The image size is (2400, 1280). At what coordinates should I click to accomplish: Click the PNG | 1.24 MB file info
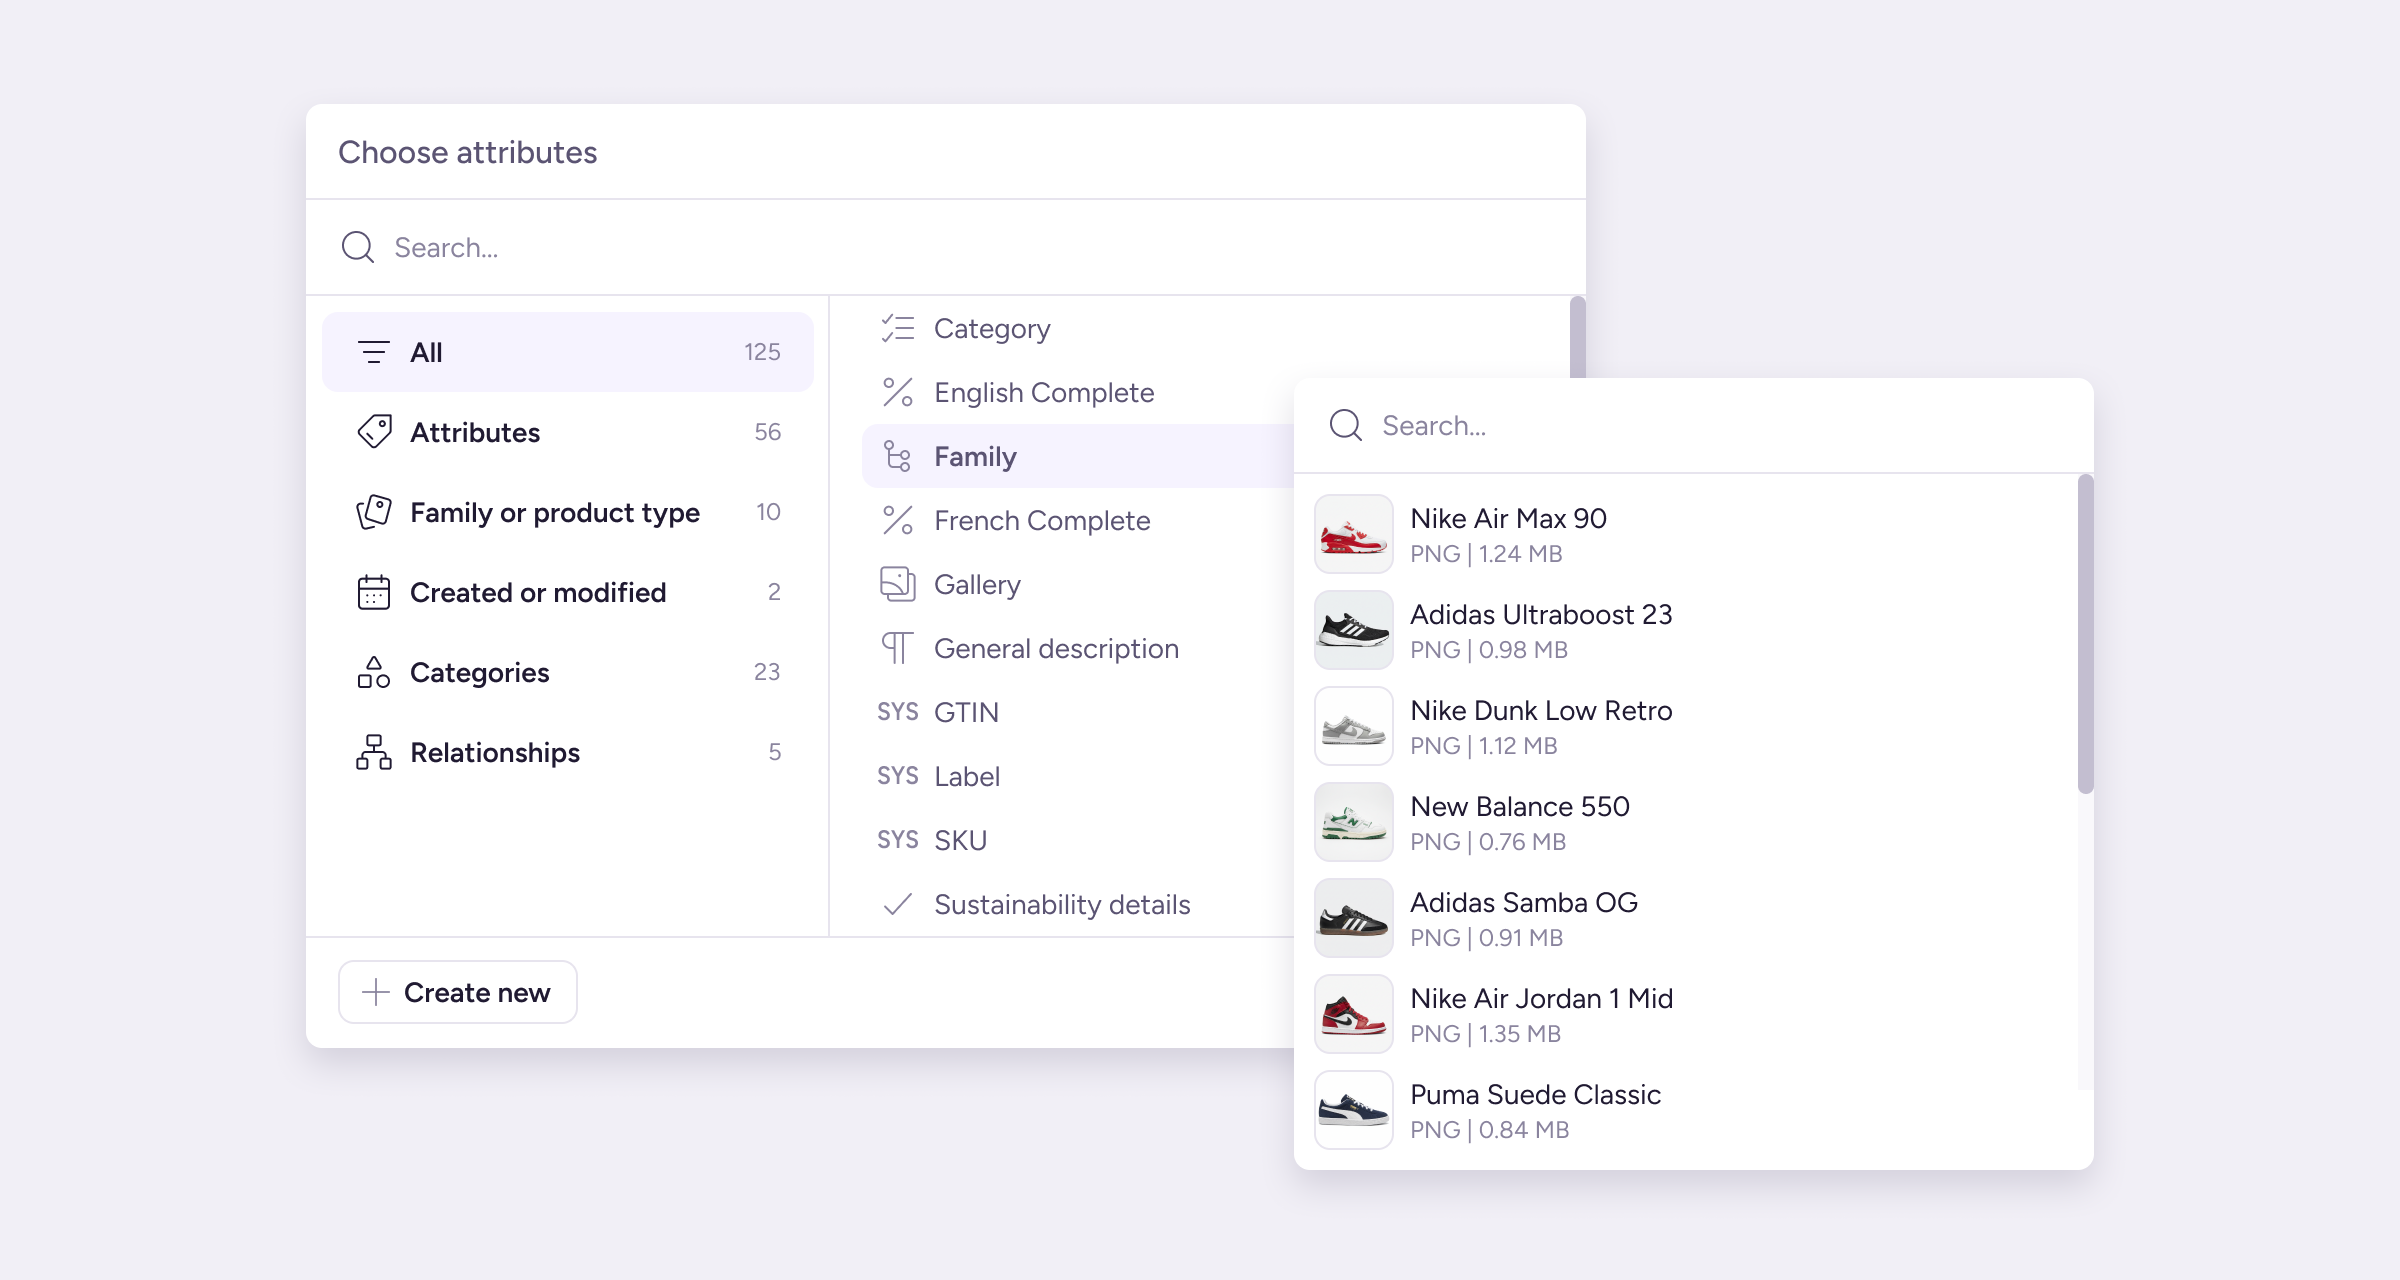point(1486,554)
